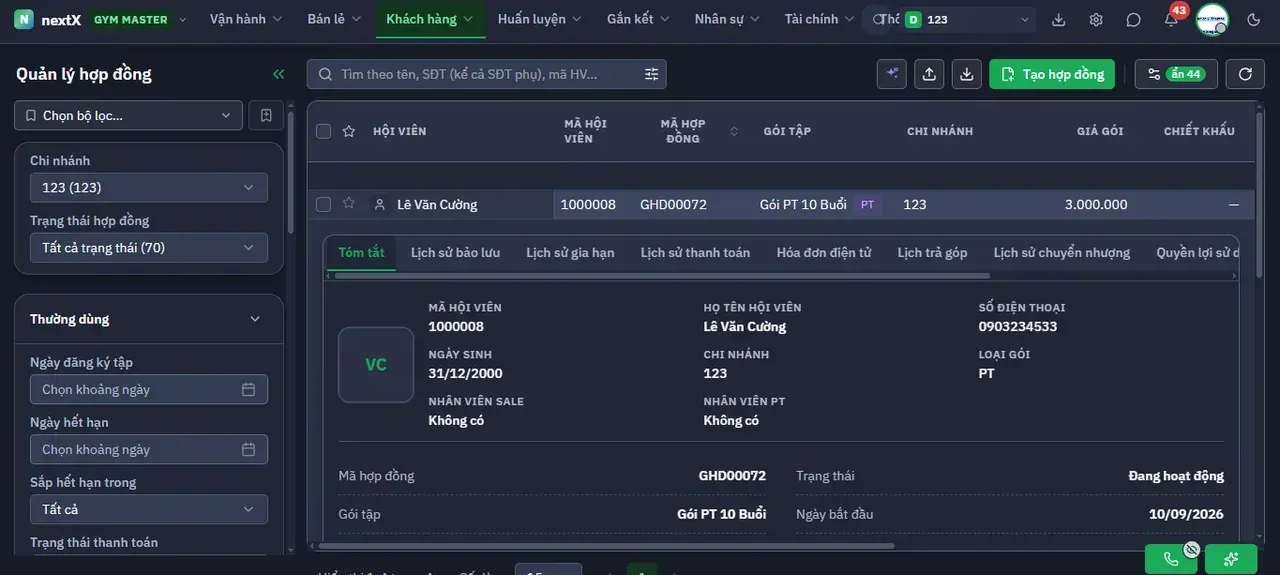
Task: Open Chi nhánh 123 (123) dropdown
Action: tap(149, 187)
